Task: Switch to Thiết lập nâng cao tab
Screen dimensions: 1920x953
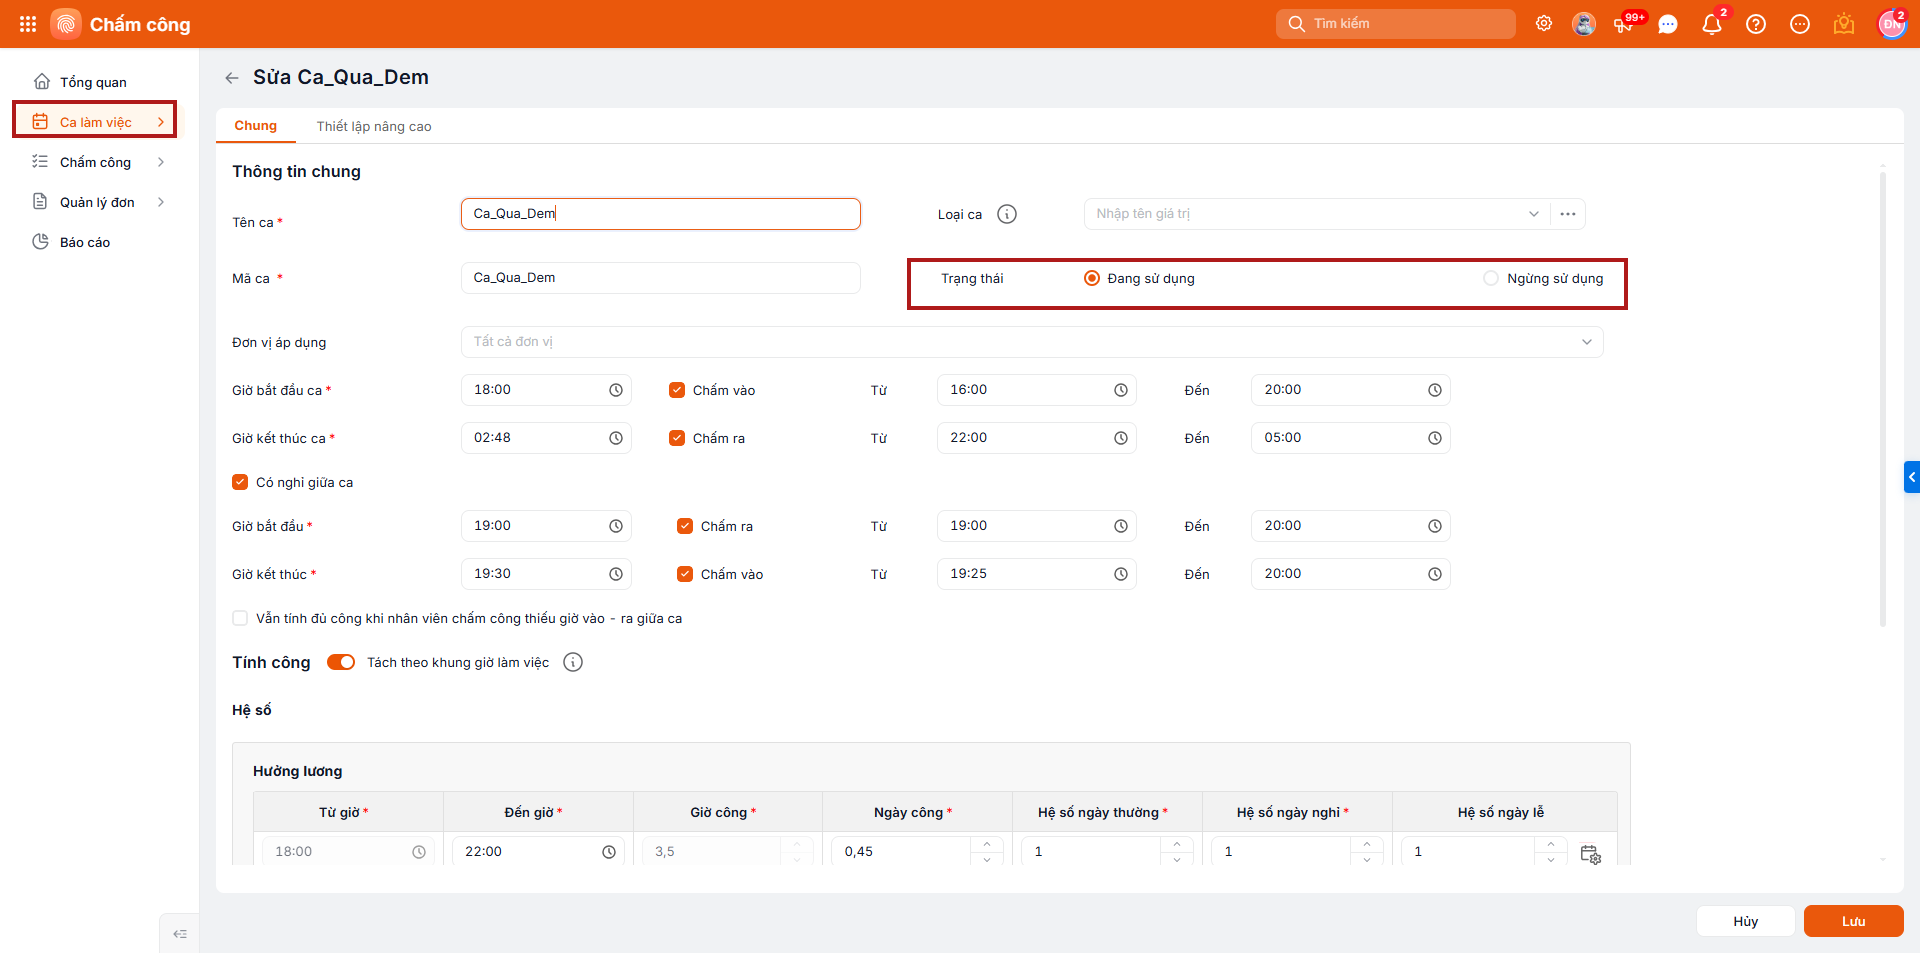Action: pyautogui.click(x=374, y=126)
